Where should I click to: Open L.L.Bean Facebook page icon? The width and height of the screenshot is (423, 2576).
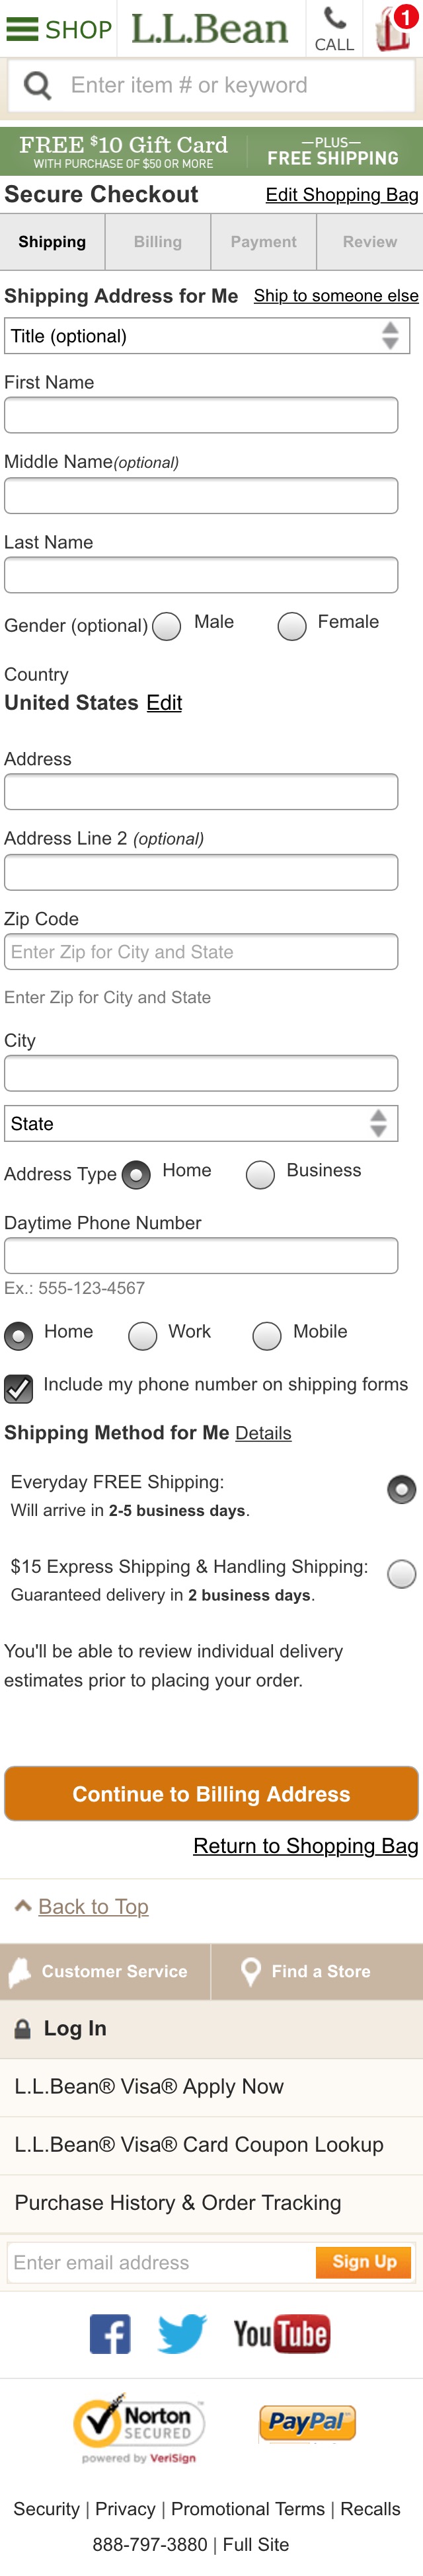coord(110,2335)
